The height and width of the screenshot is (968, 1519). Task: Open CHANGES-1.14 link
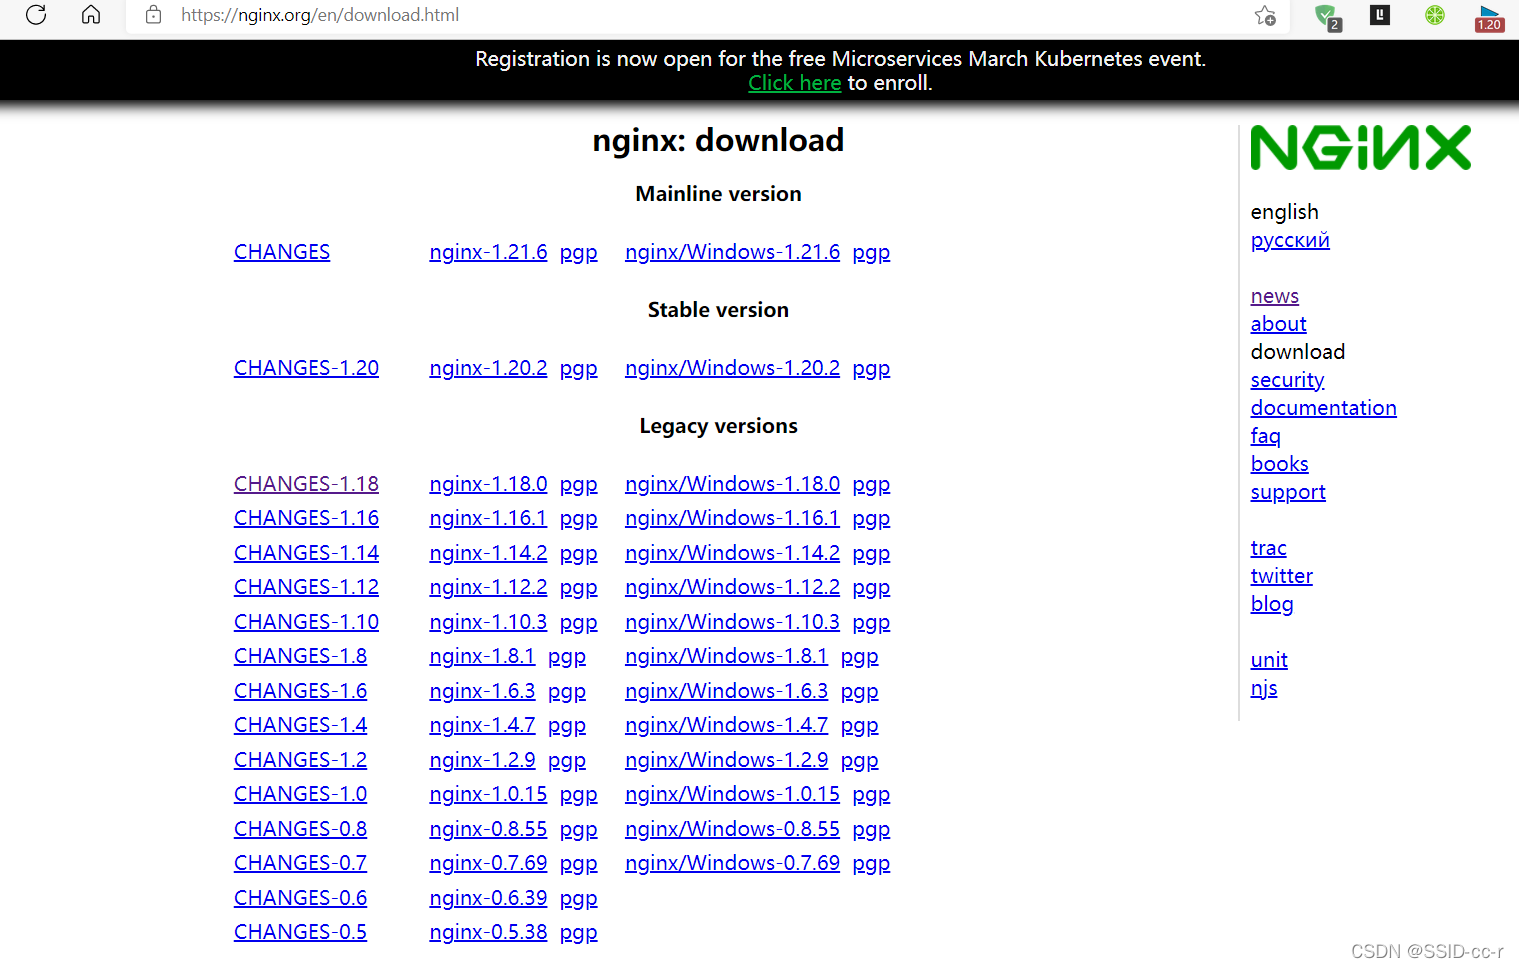point(306,553)
